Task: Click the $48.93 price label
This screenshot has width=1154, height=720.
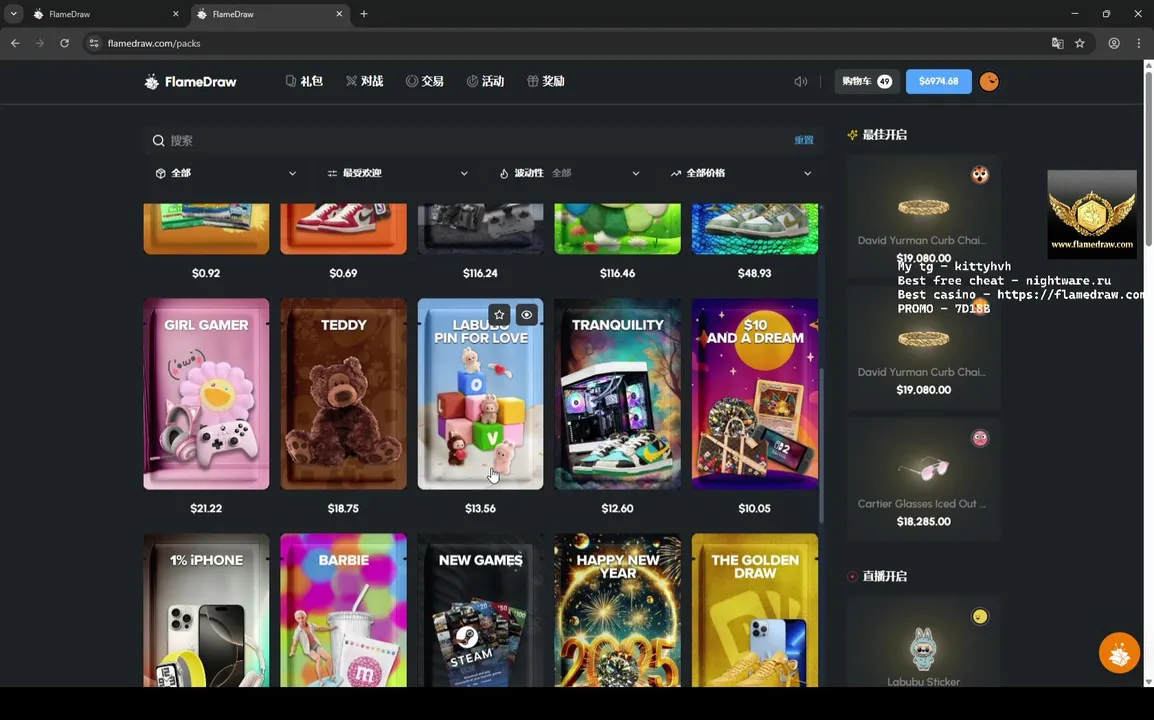Action: tap(754, 273)
